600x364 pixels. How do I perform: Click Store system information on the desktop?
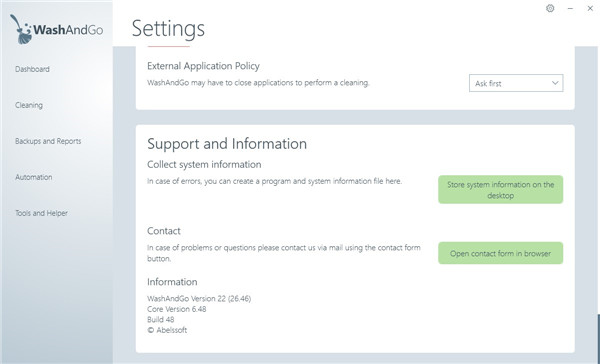tap(501, 189)
